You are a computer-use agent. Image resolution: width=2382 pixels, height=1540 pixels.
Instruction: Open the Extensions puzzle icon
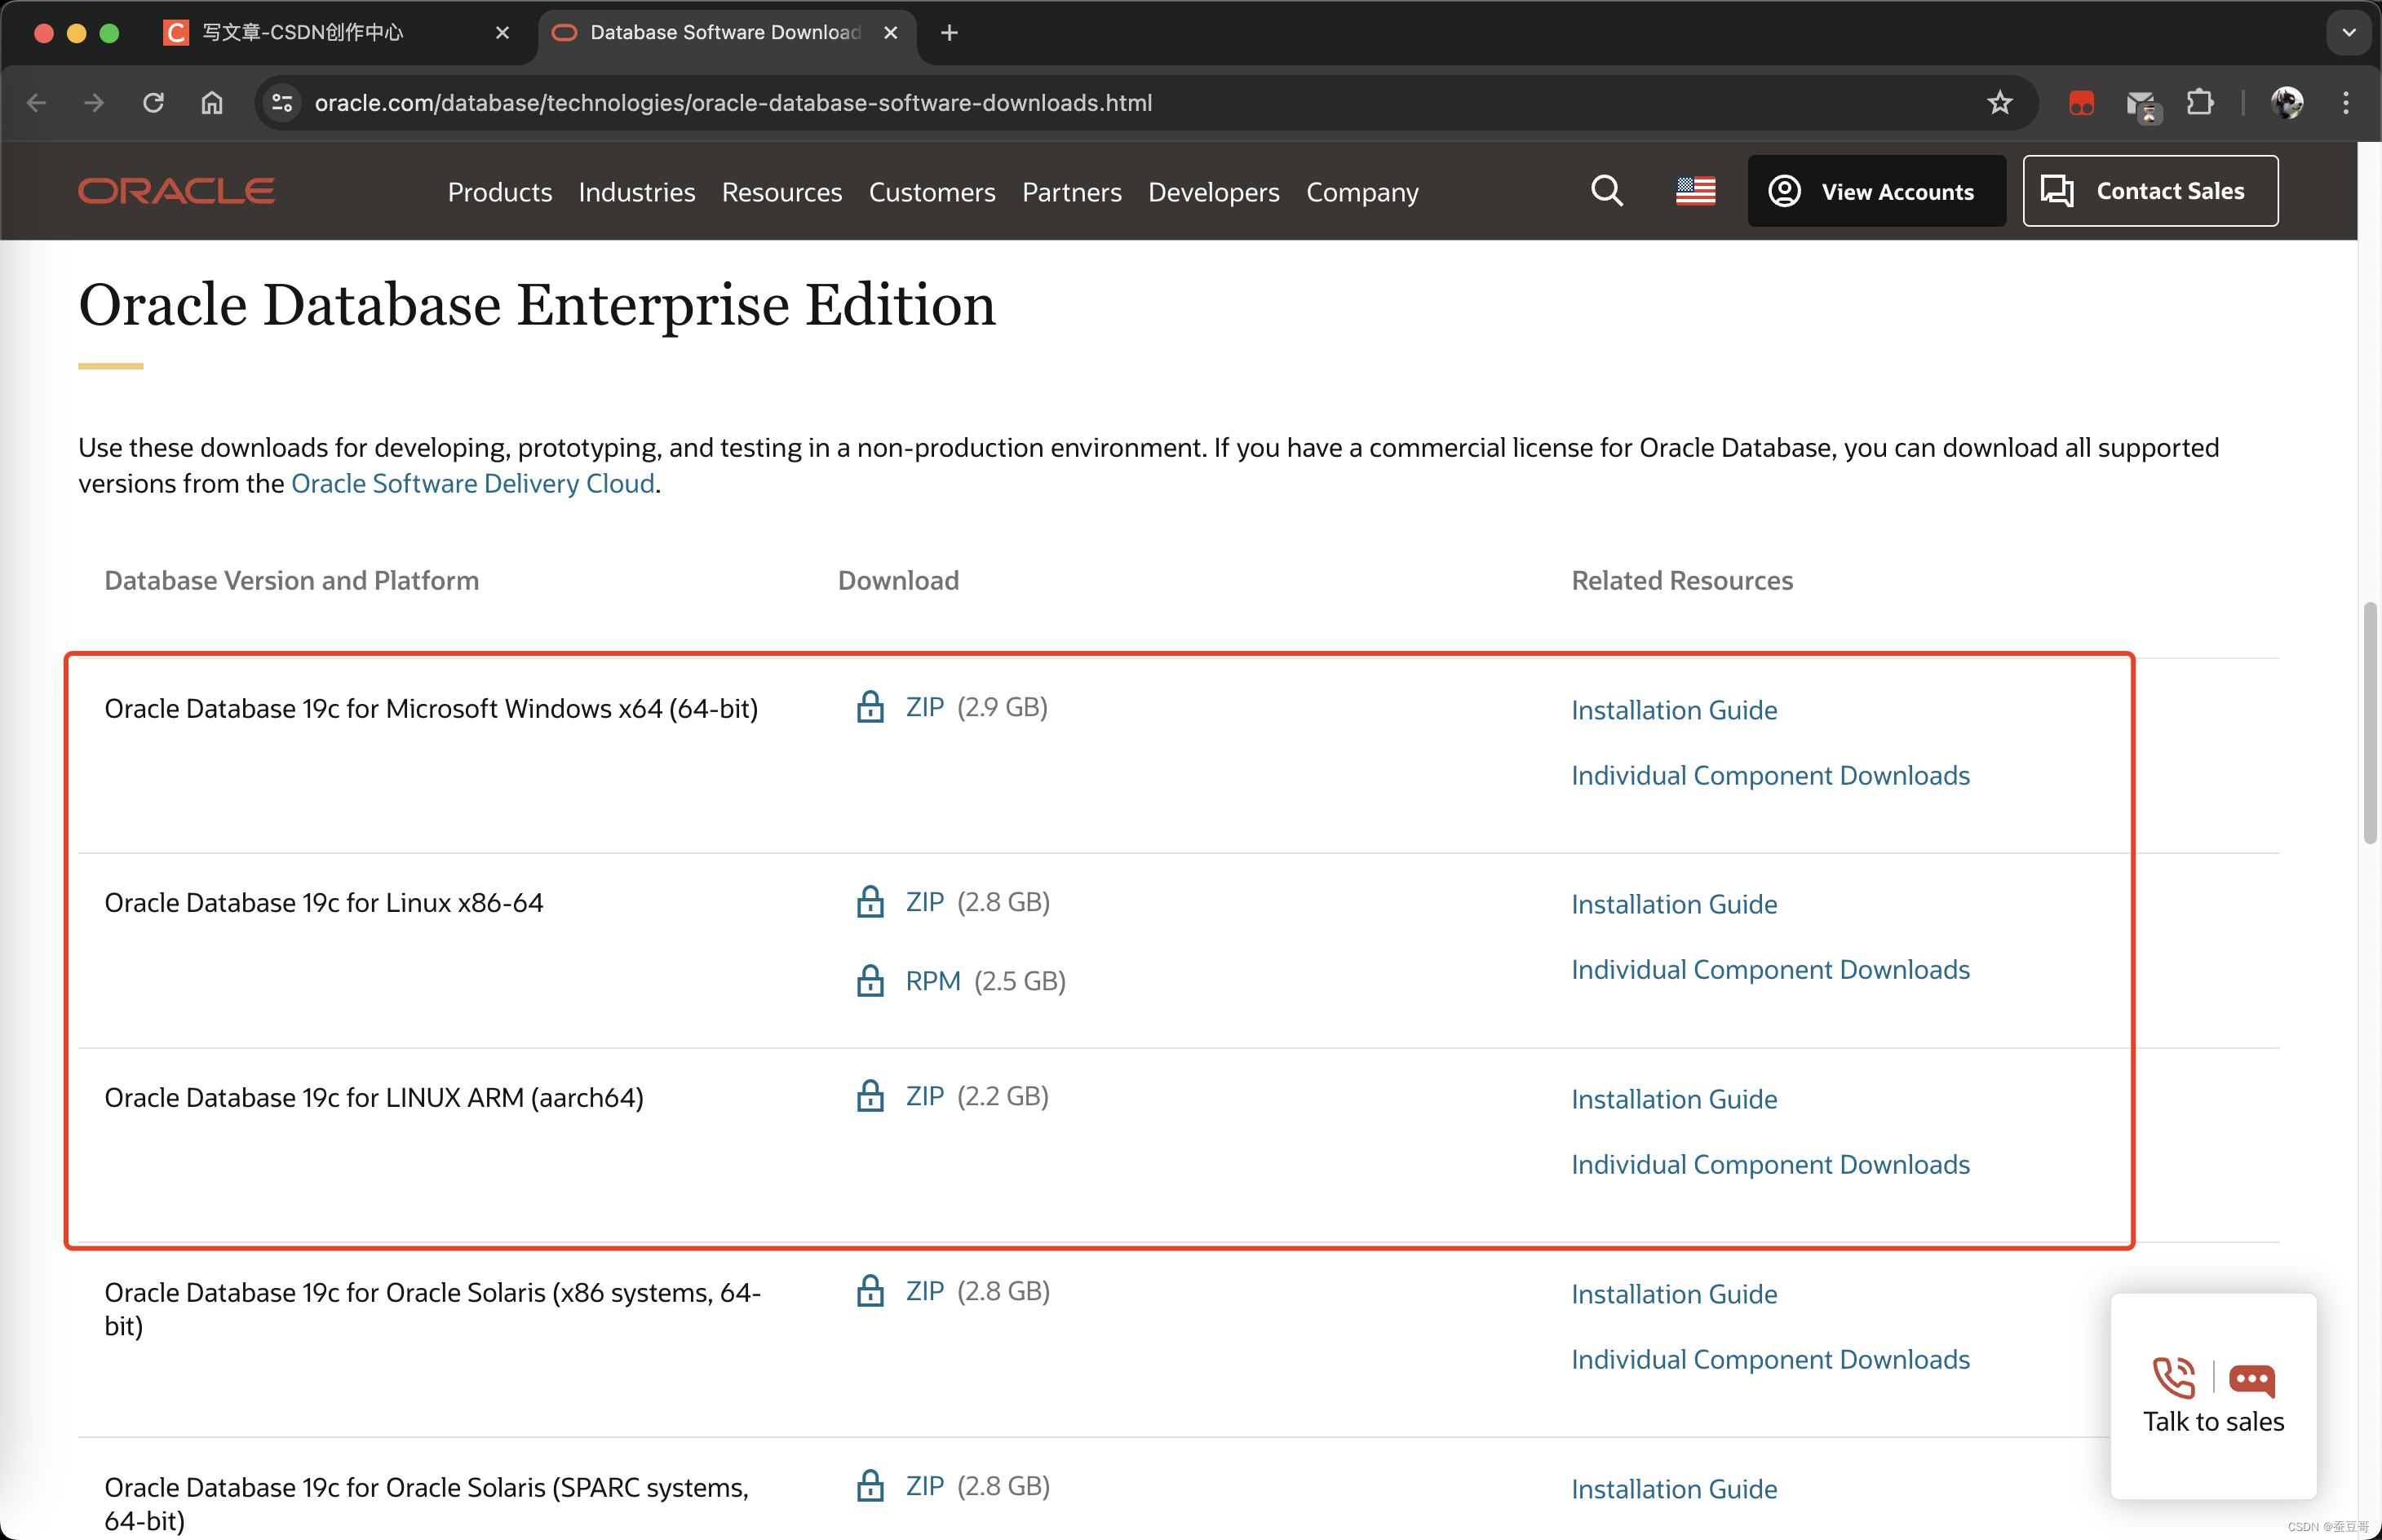point(2200,103)
